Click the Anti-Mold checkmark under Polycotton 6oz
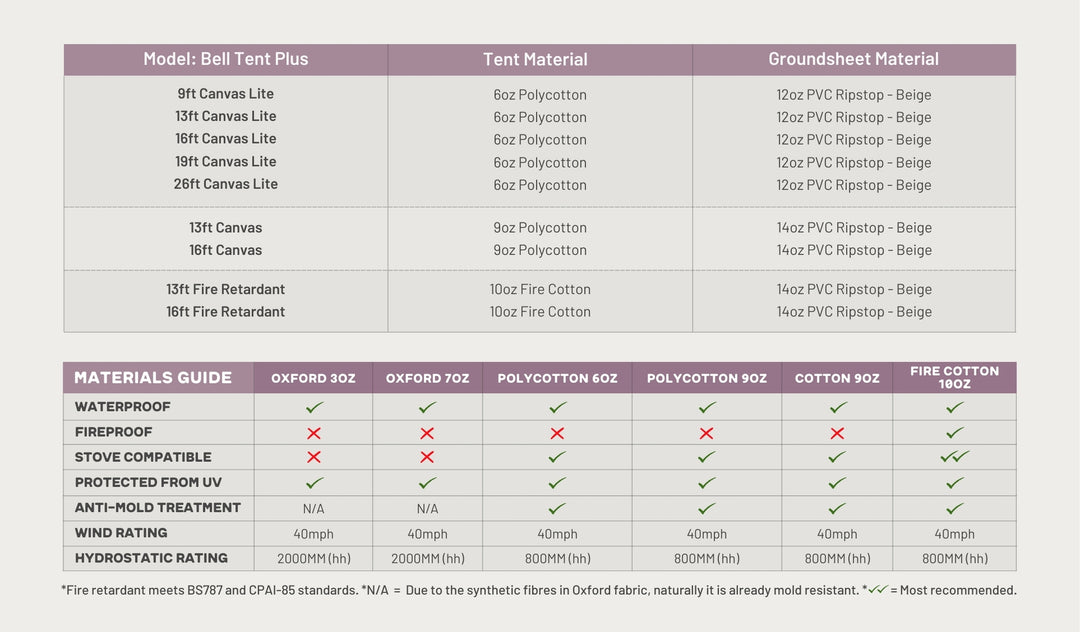Viewport: 1080px width, 632px height. [x=557, y=508]
